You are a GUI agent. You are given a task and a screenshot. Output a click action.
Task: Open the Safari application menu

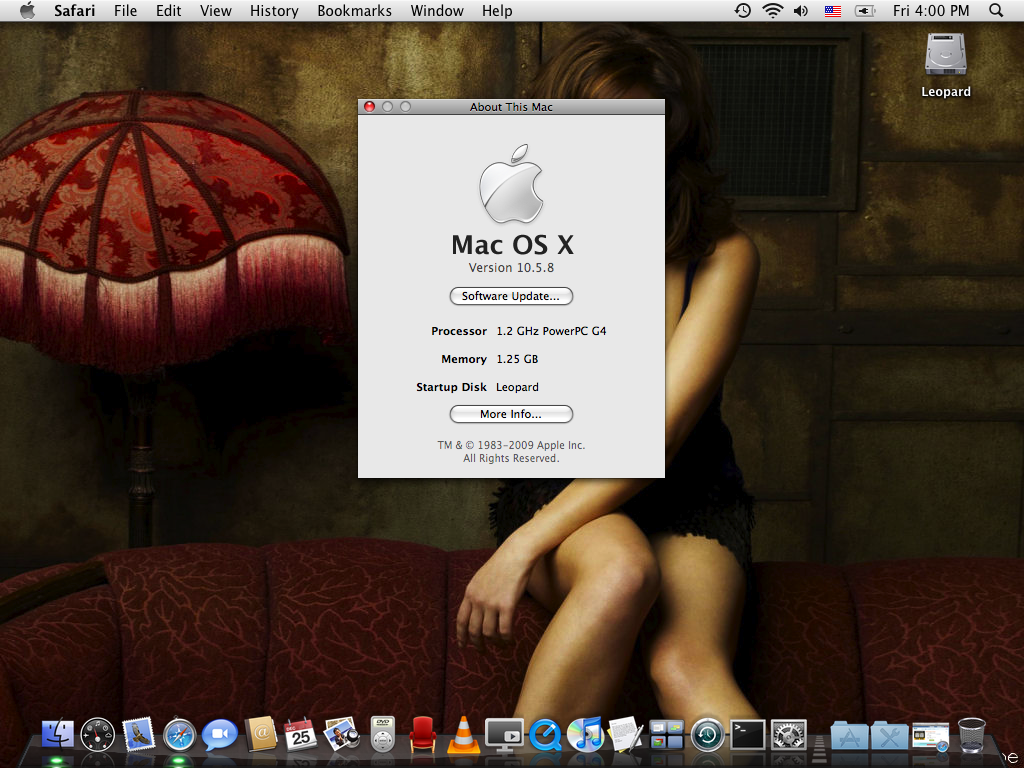[74, 10]
